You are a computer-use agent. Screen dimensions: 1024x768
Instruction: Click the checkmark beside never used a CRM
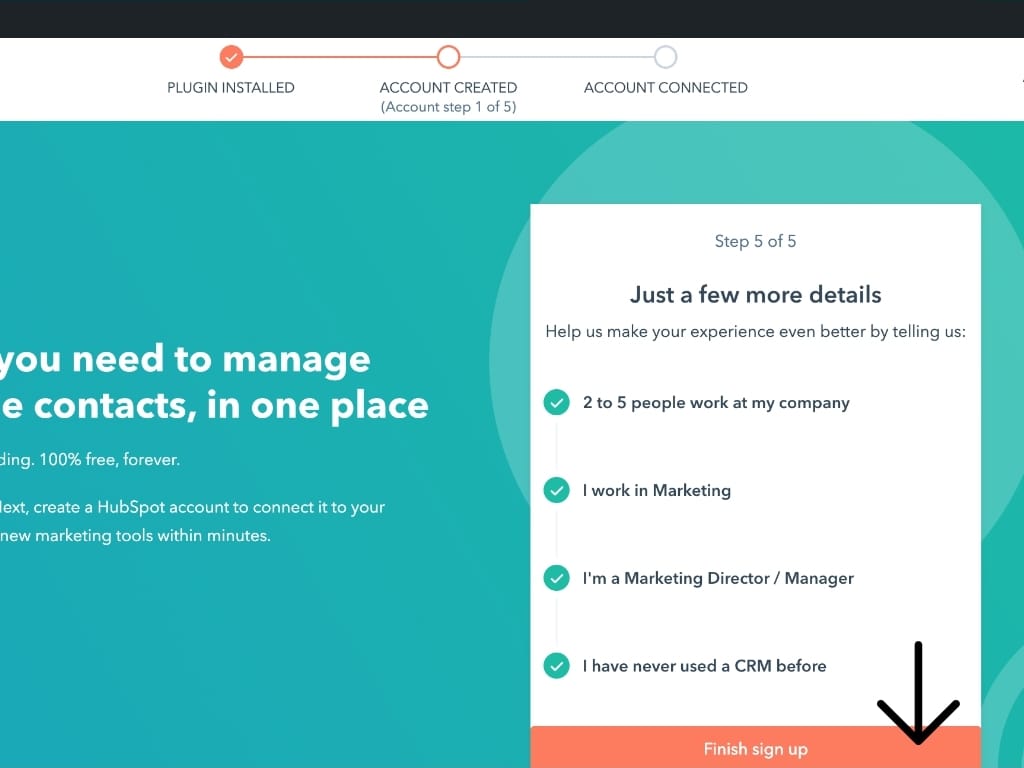556,665
